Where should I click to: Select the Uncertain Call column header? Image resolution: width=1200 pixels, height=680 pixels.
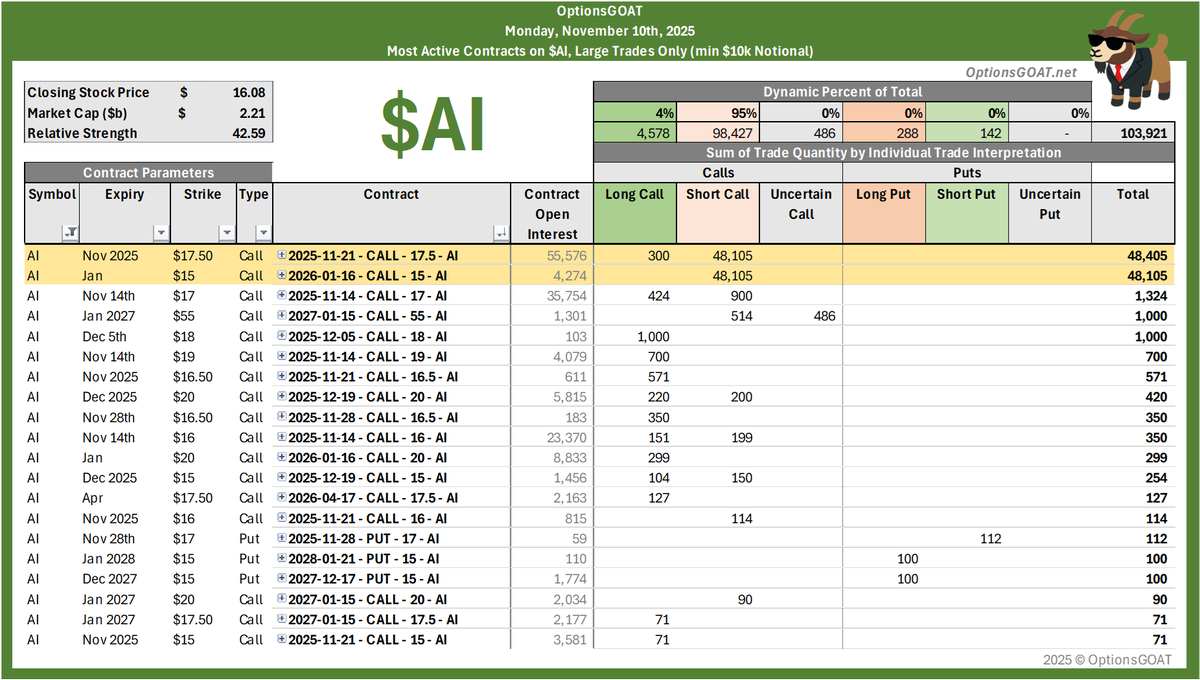pos(800,213)
